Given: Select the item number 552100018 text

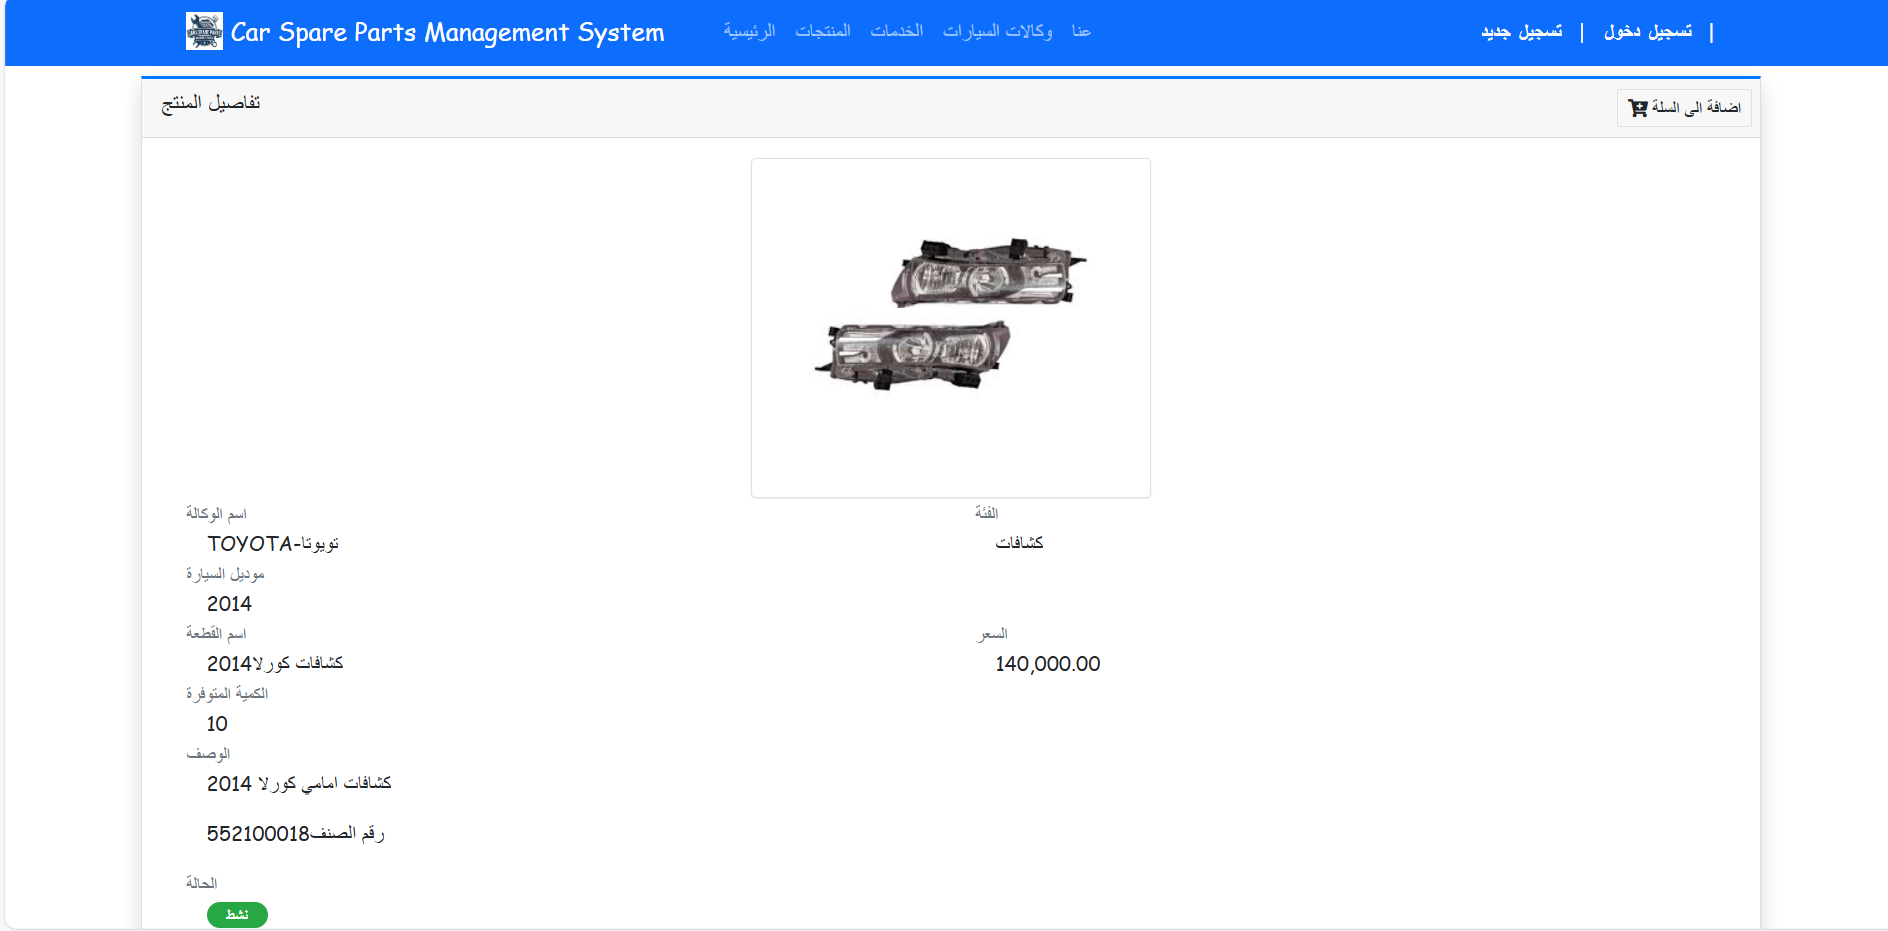Looking at the screenshot, I should [258, 834].
